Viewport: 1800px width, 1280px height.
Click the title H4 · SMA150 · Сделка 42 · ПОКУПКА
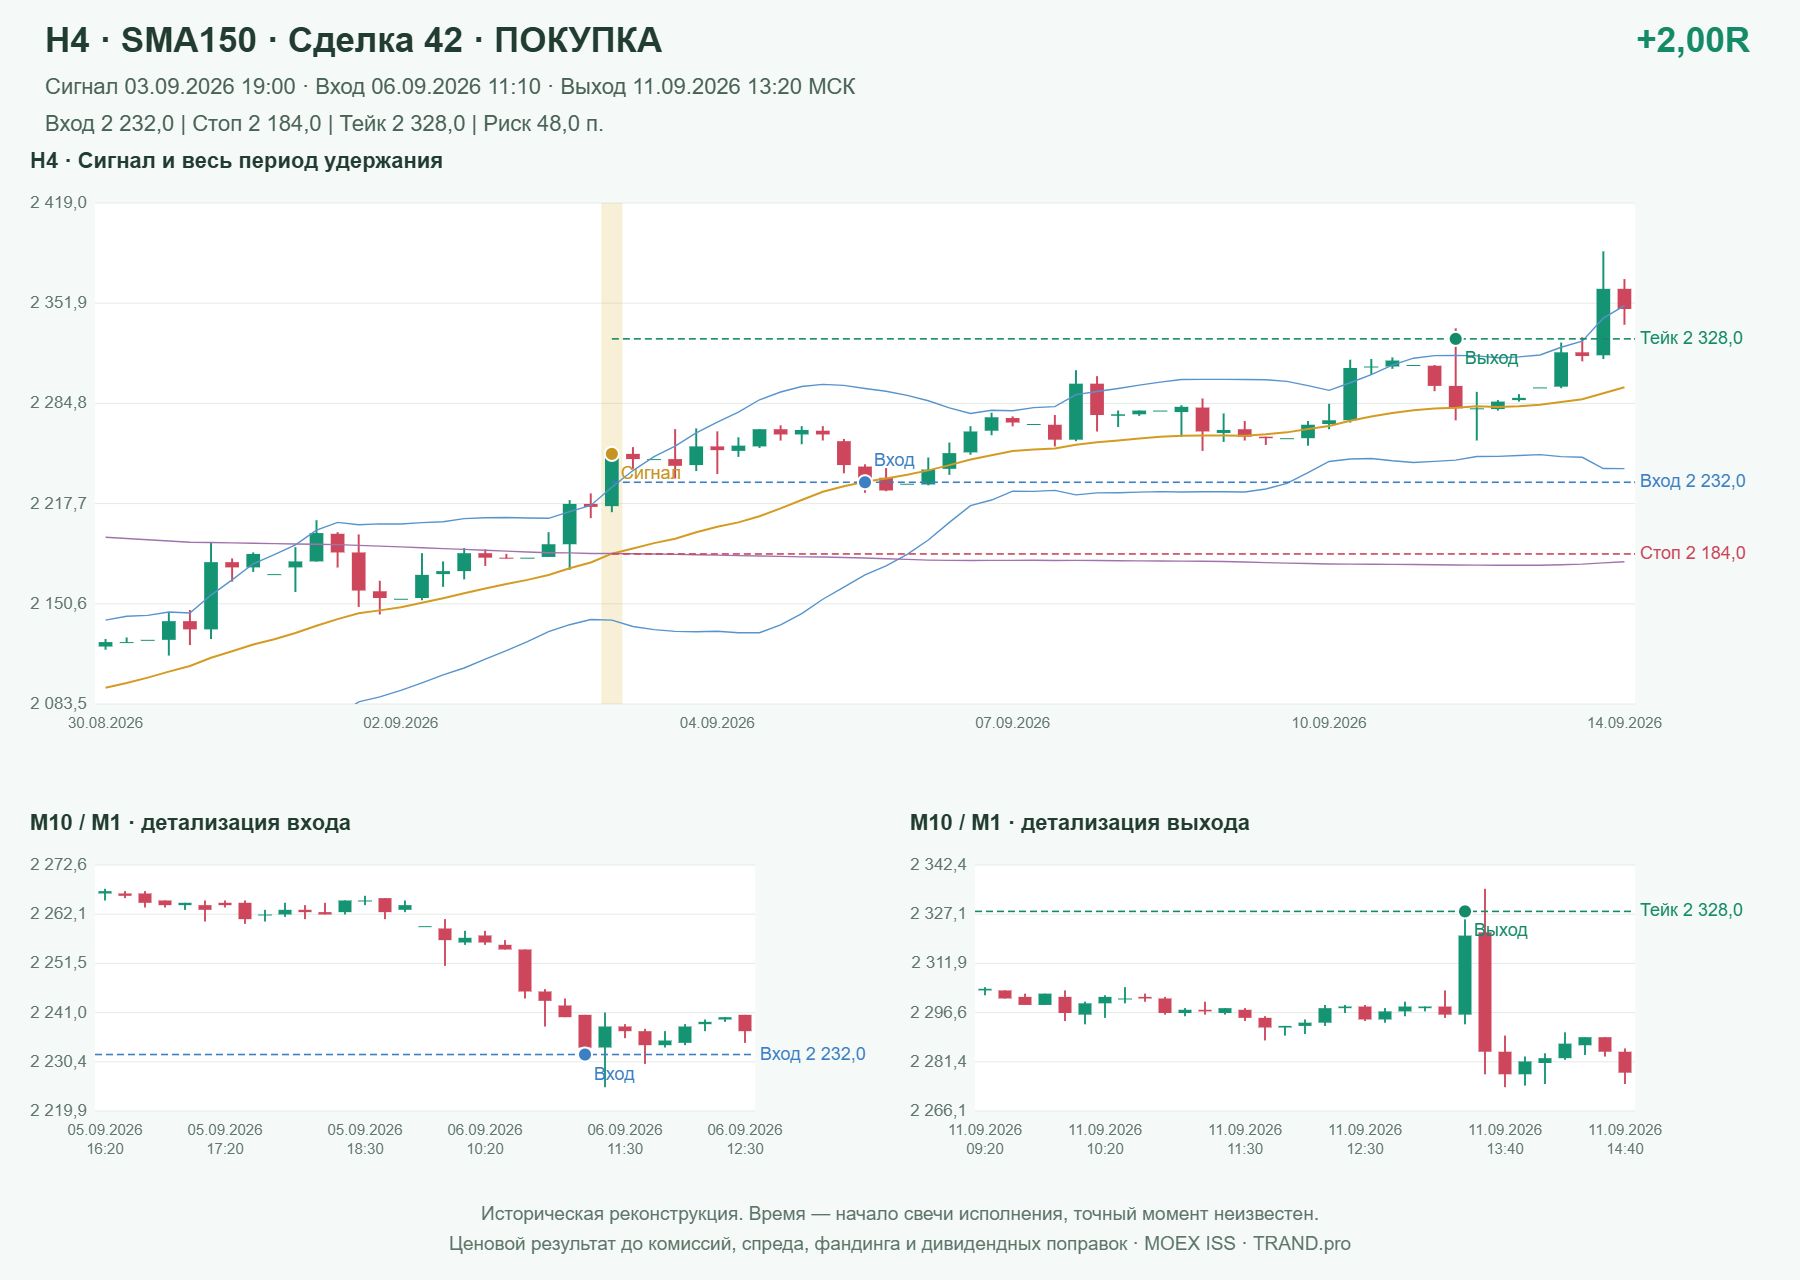point(353,40)
